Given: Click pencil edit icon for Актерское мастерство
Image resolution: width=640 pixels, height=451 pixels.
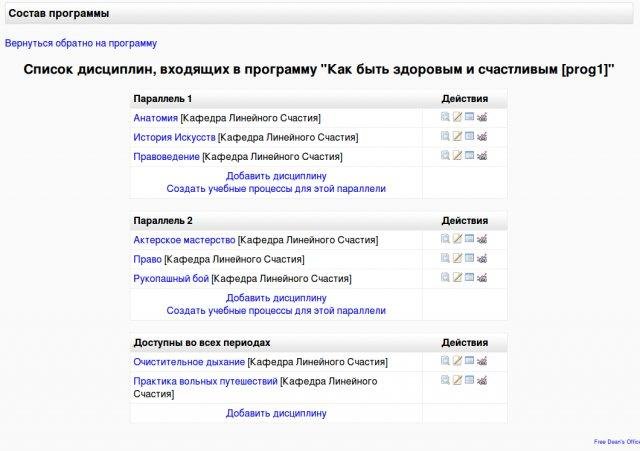Looking at the screenshot, I should coord(457,239).
